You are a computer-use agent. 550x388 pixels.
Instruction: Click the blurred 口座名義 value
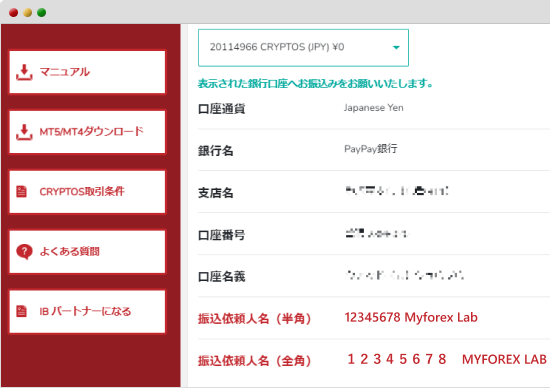(405, 275)
